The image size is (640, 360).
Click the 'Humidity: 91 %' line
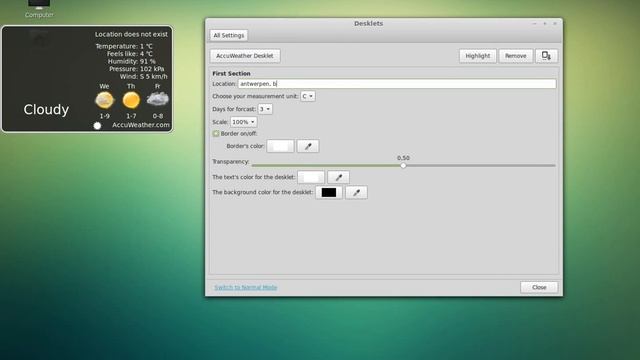point(131,61)
